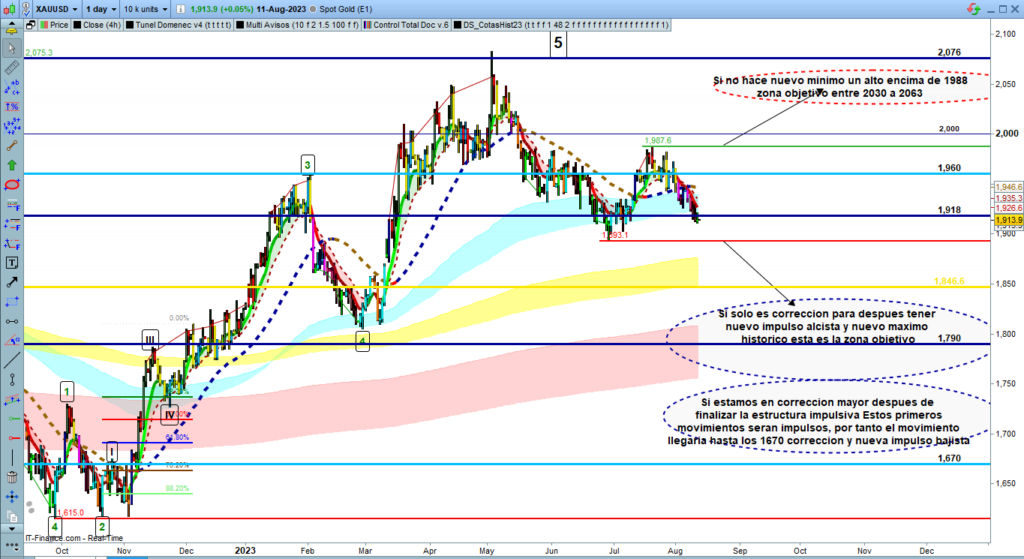1024x559 pixels.
Task: Choose the green up arrow tool
Action: [x=12, y=164]
